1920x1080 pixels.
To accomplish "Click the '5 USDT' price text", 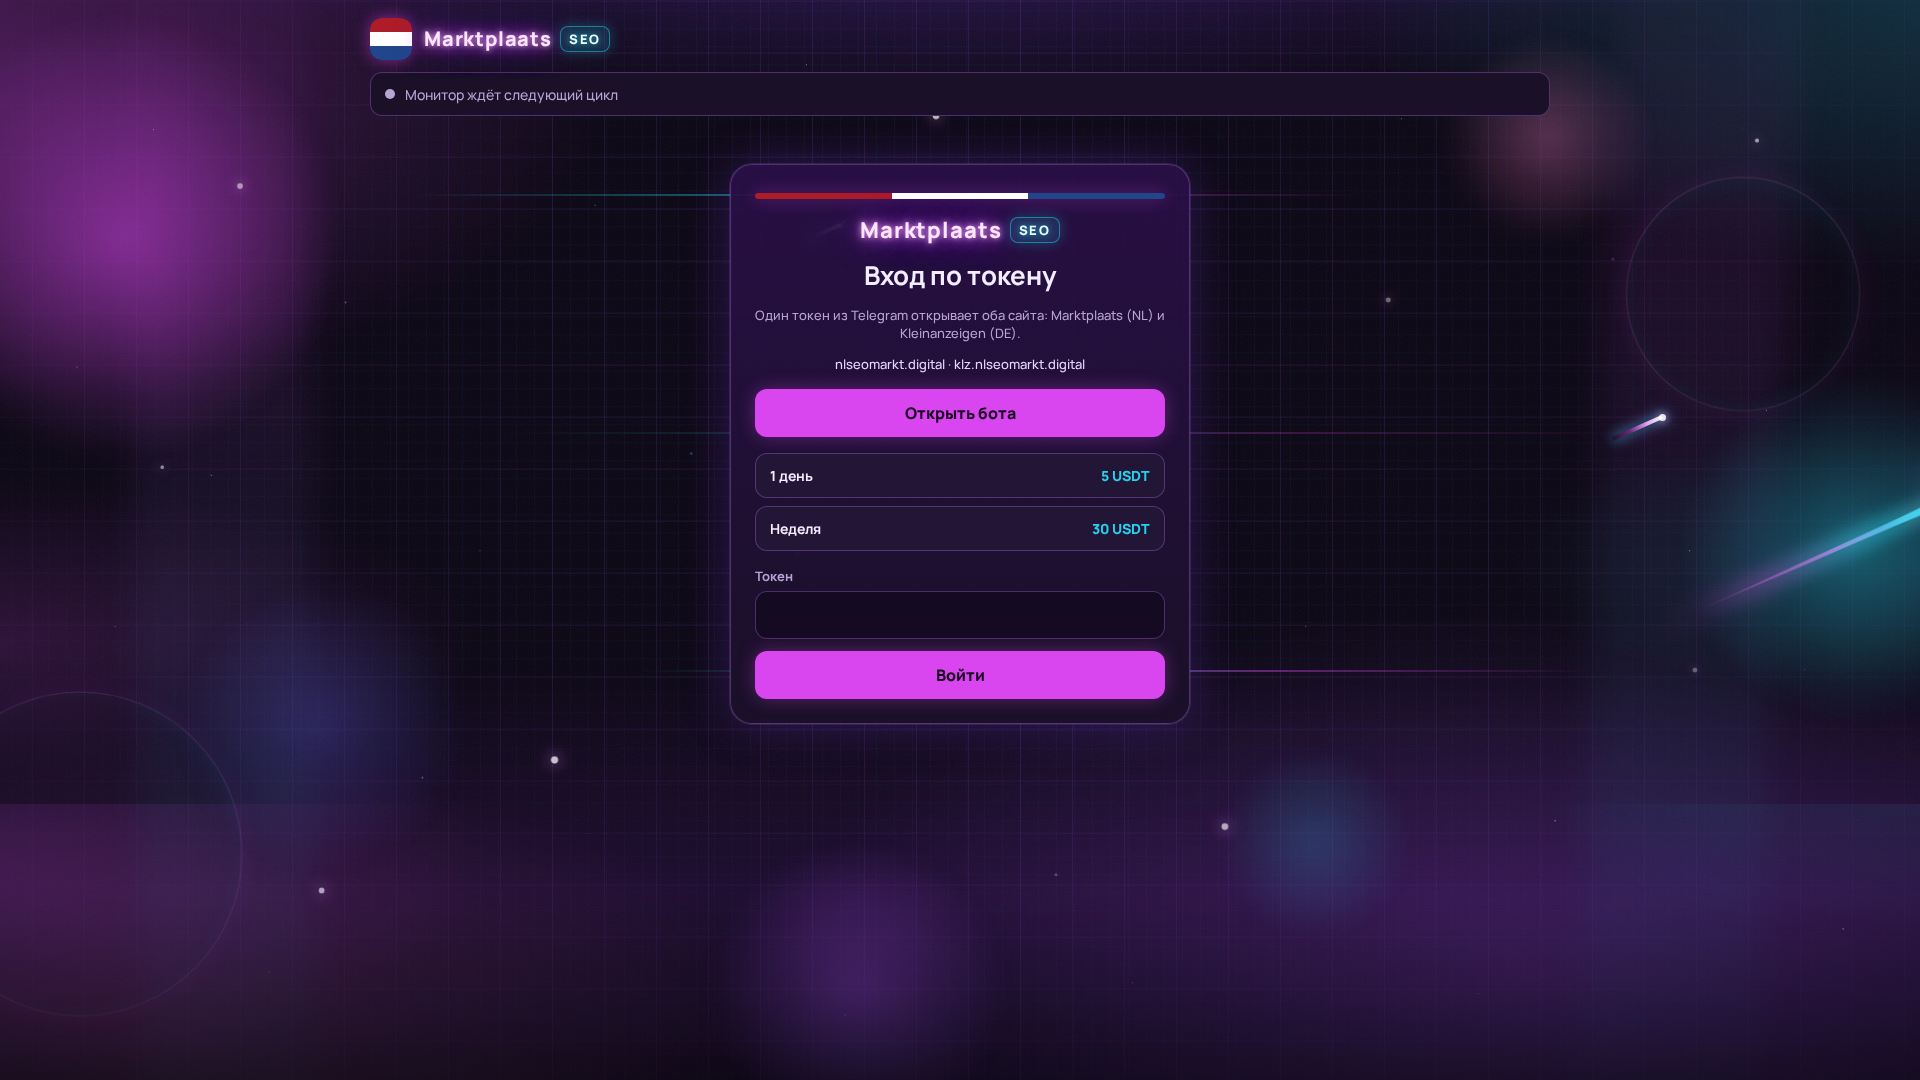I will 1125,476.
